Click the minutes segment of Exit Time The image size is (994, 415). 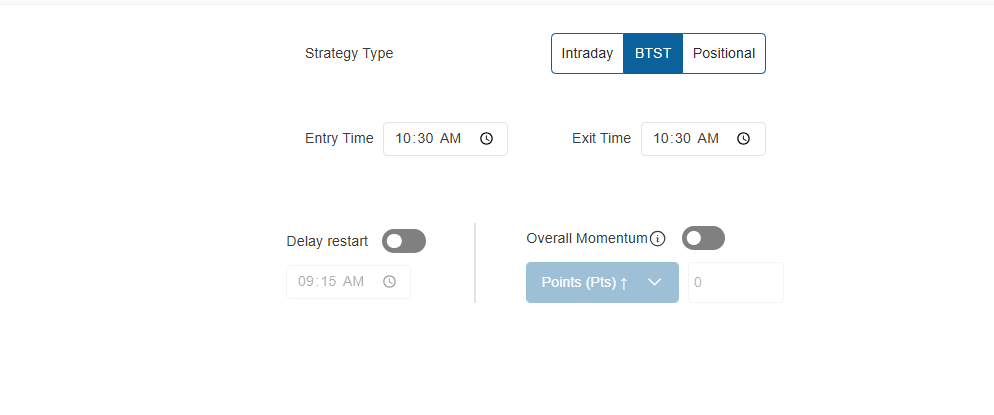[x=682, y=139]
